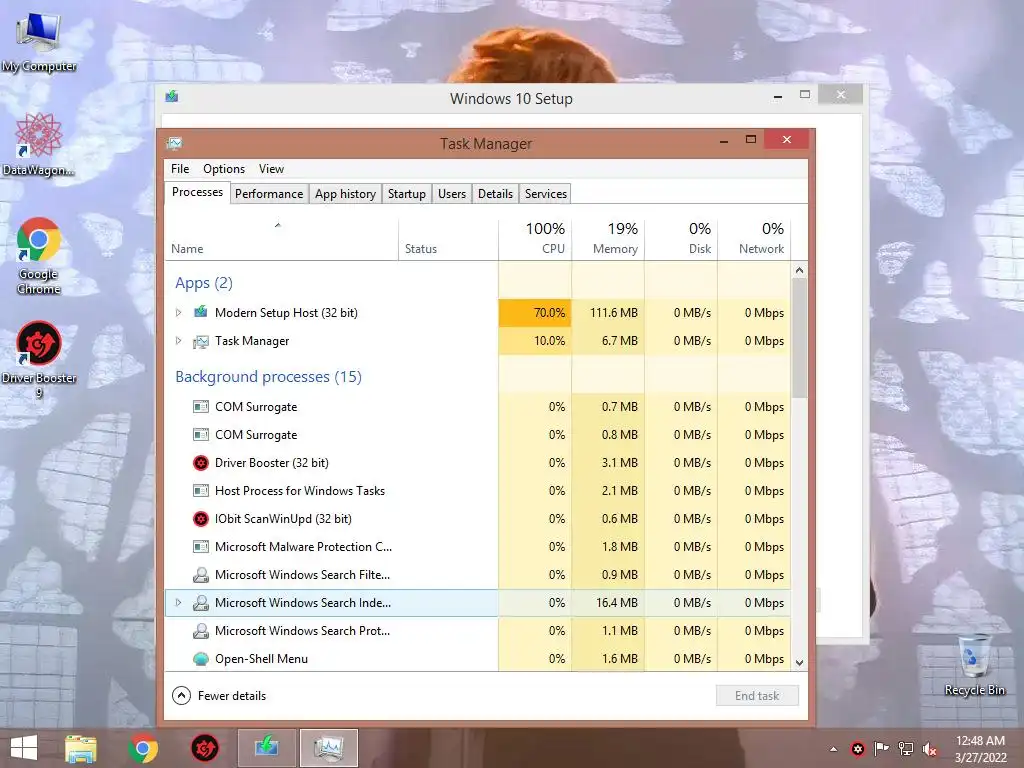Open the View menu
The image size is (1024, 768).
[x=271, y=168]
